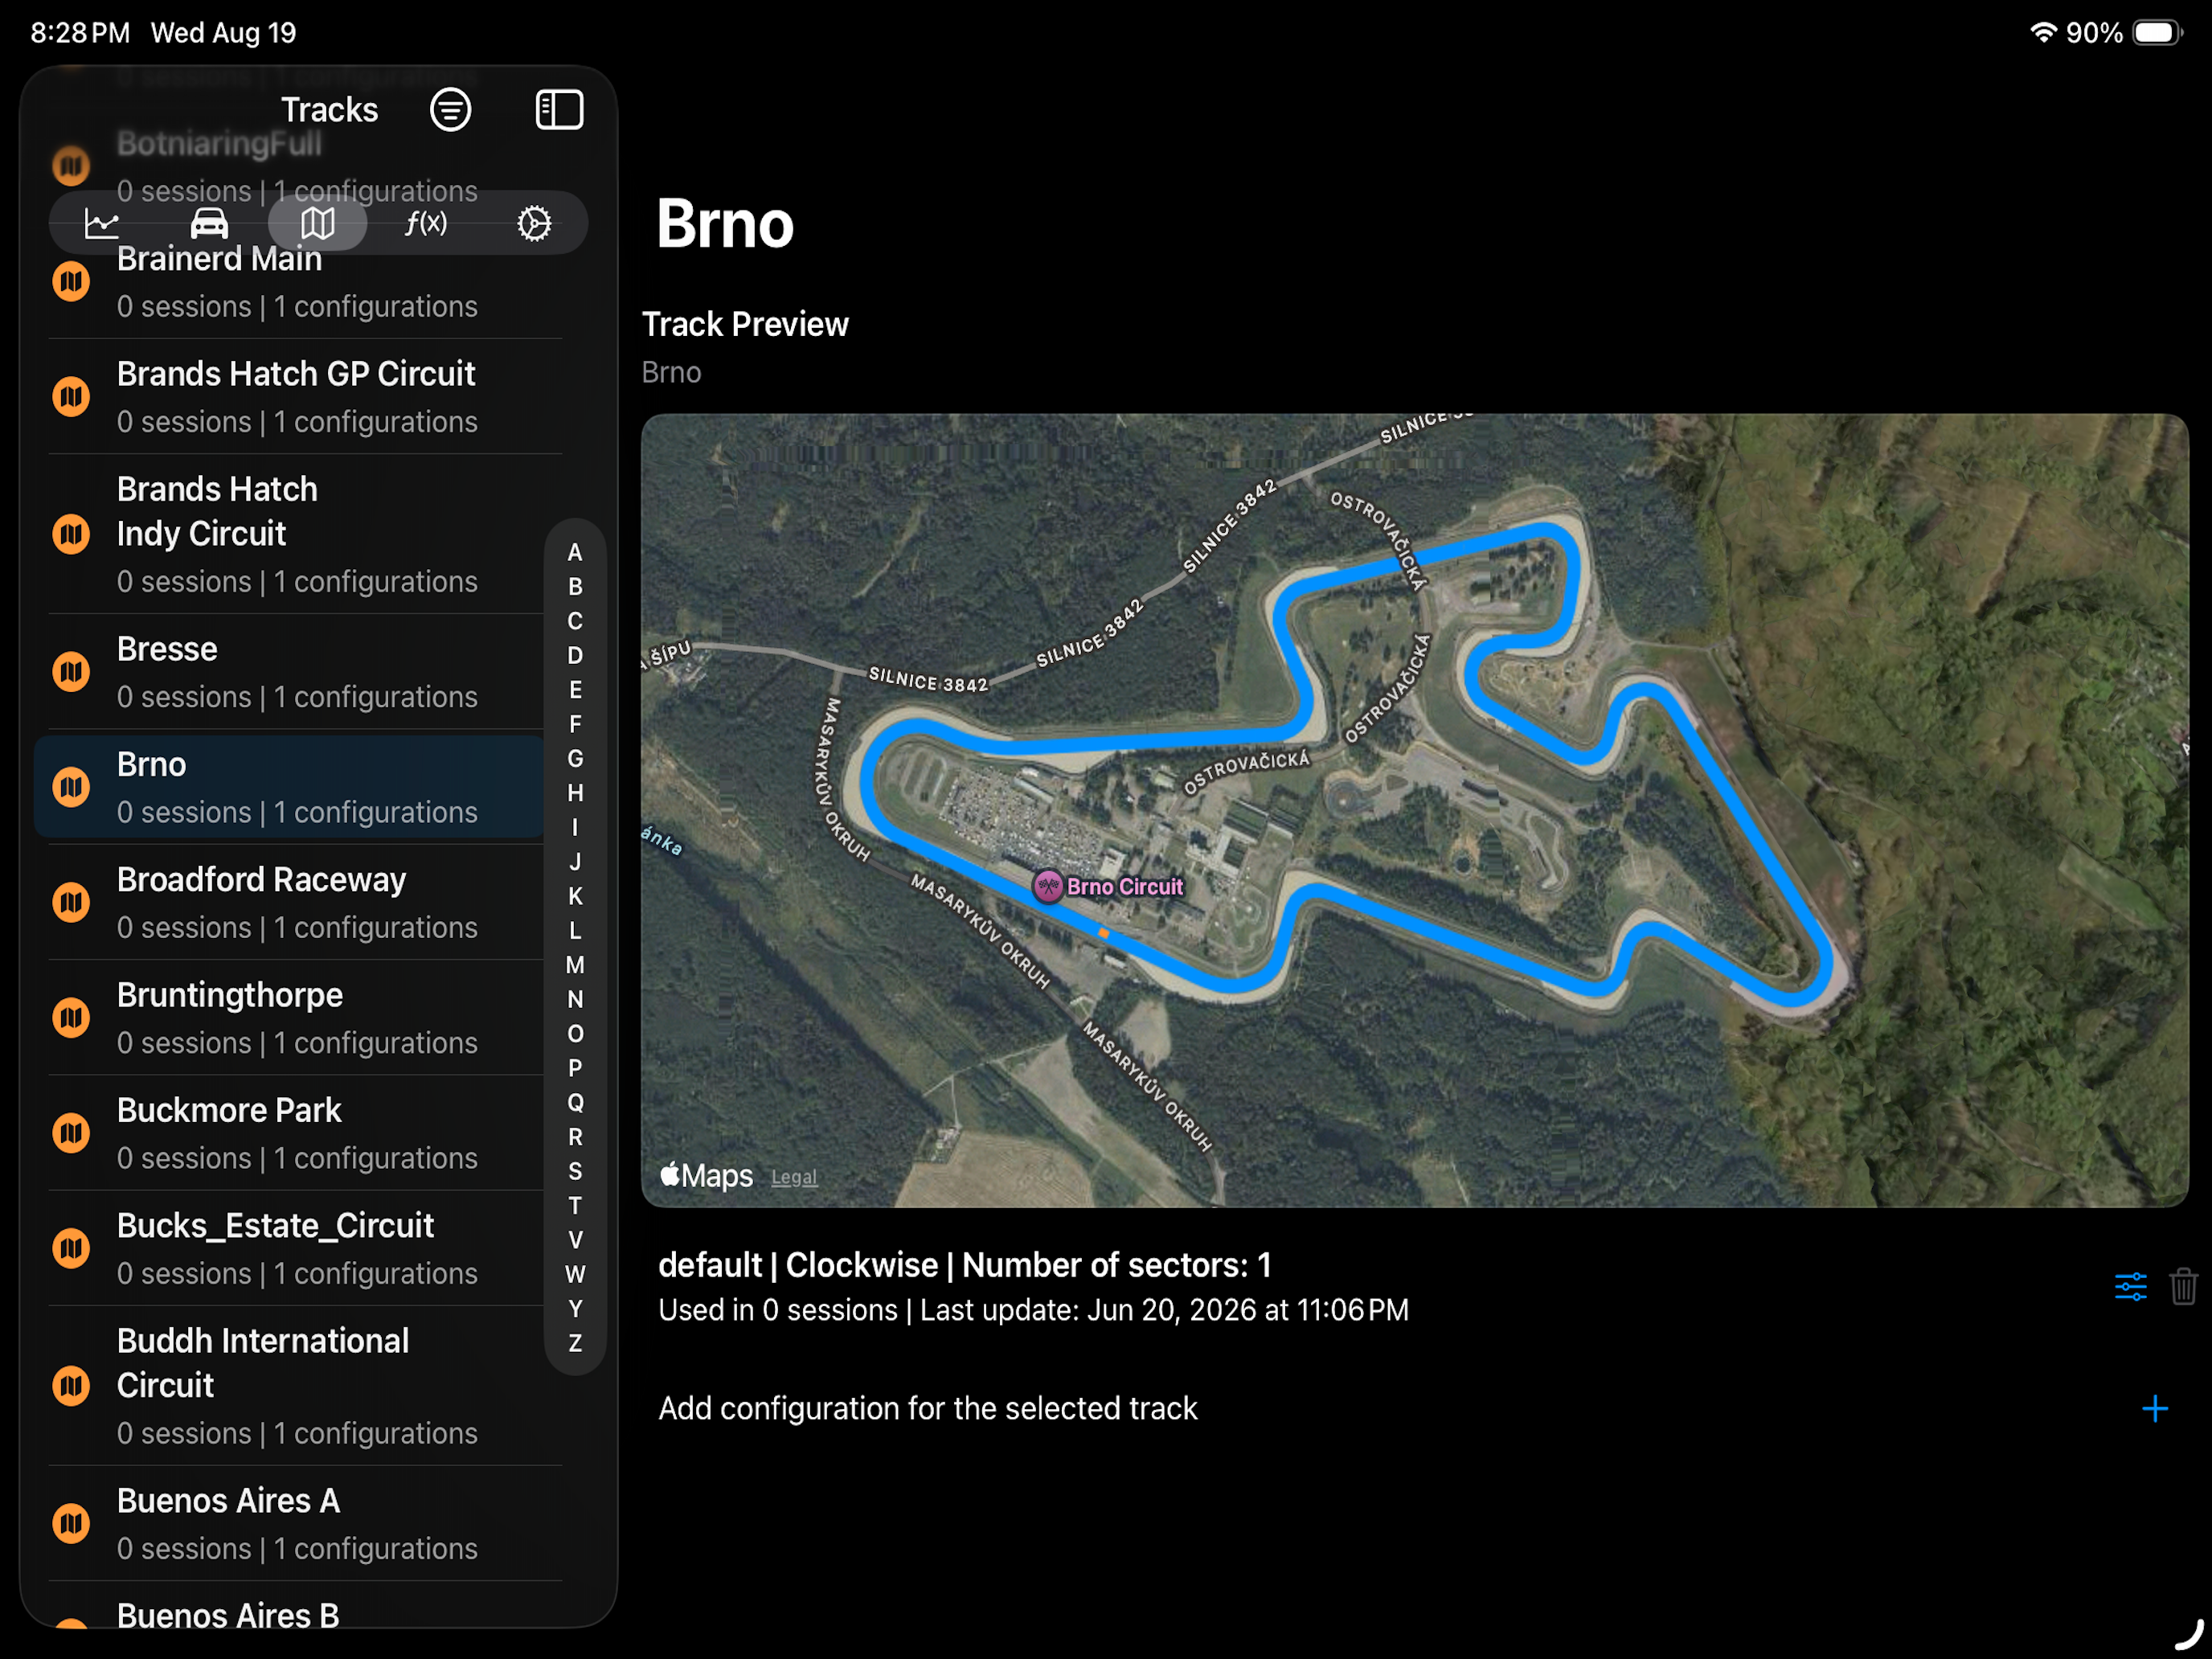This screenshot has height=1659, width=2212.
Task: Jump to letter S in index
Action: (575, 1171)
